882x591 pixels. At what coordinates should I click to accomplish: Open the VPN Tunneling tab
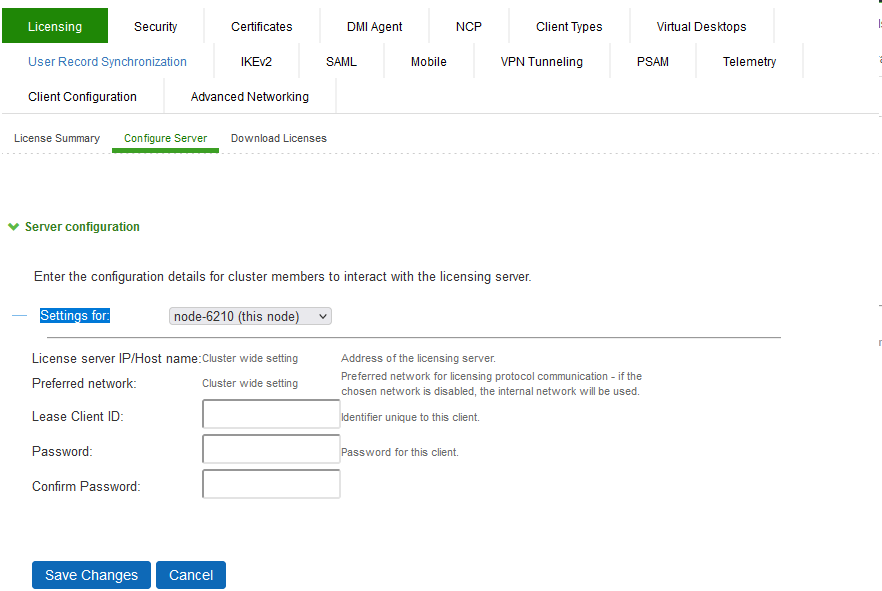tap(542, 61)
